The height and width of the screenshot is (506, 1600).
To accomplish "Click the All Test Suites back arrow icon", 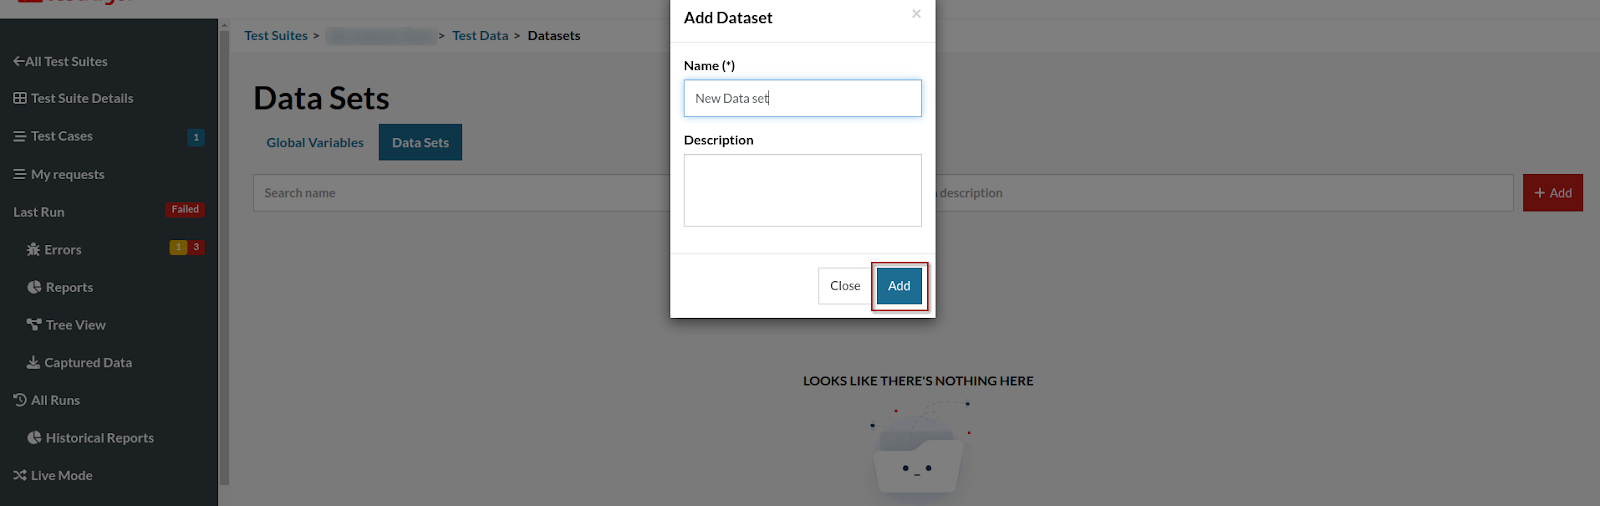I will pyautogui.click(x=19, y=61).
